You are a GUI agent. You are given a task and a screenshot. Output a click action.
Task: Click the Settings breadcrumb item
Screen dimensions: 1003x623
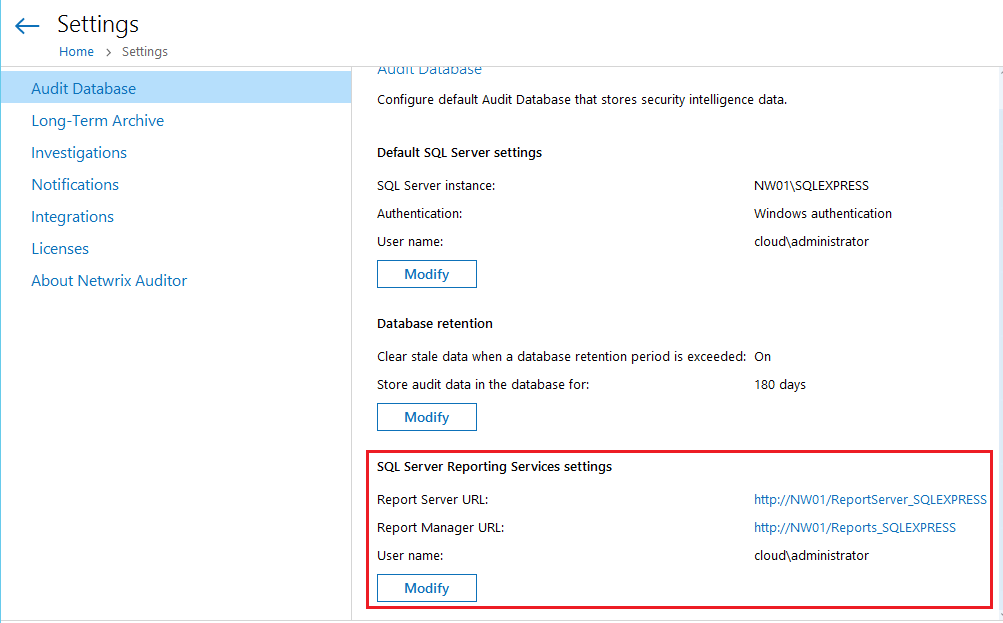(145, 52)
